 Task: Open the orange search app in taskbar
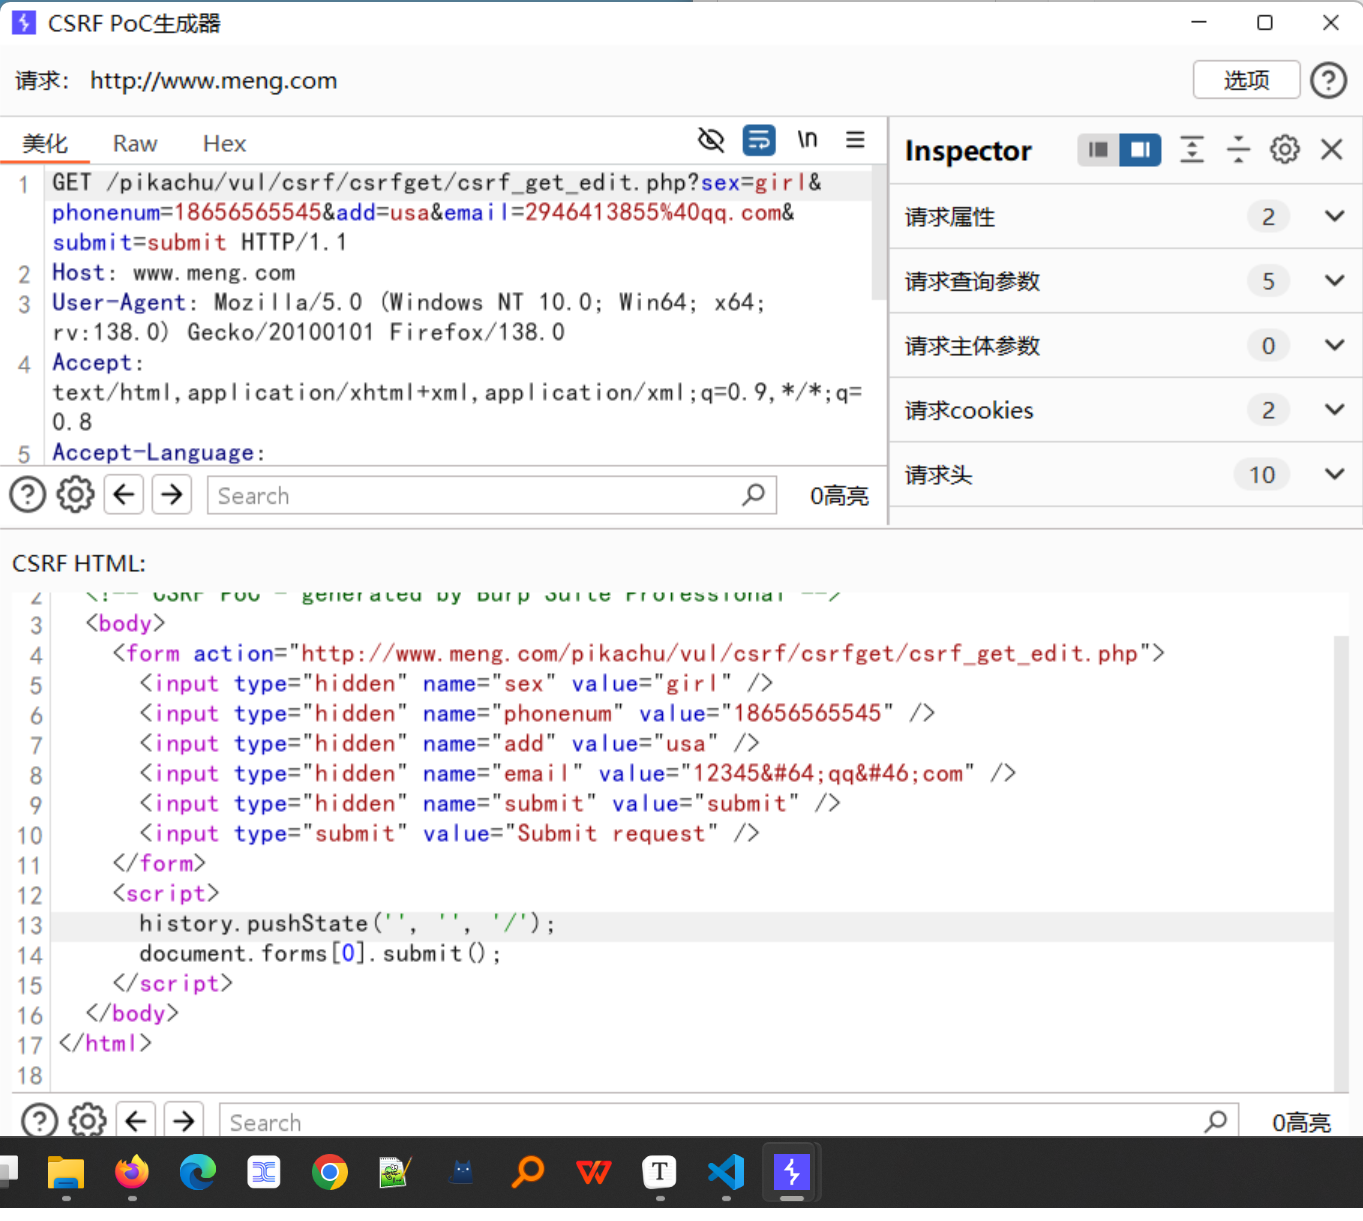(528, 1172)
